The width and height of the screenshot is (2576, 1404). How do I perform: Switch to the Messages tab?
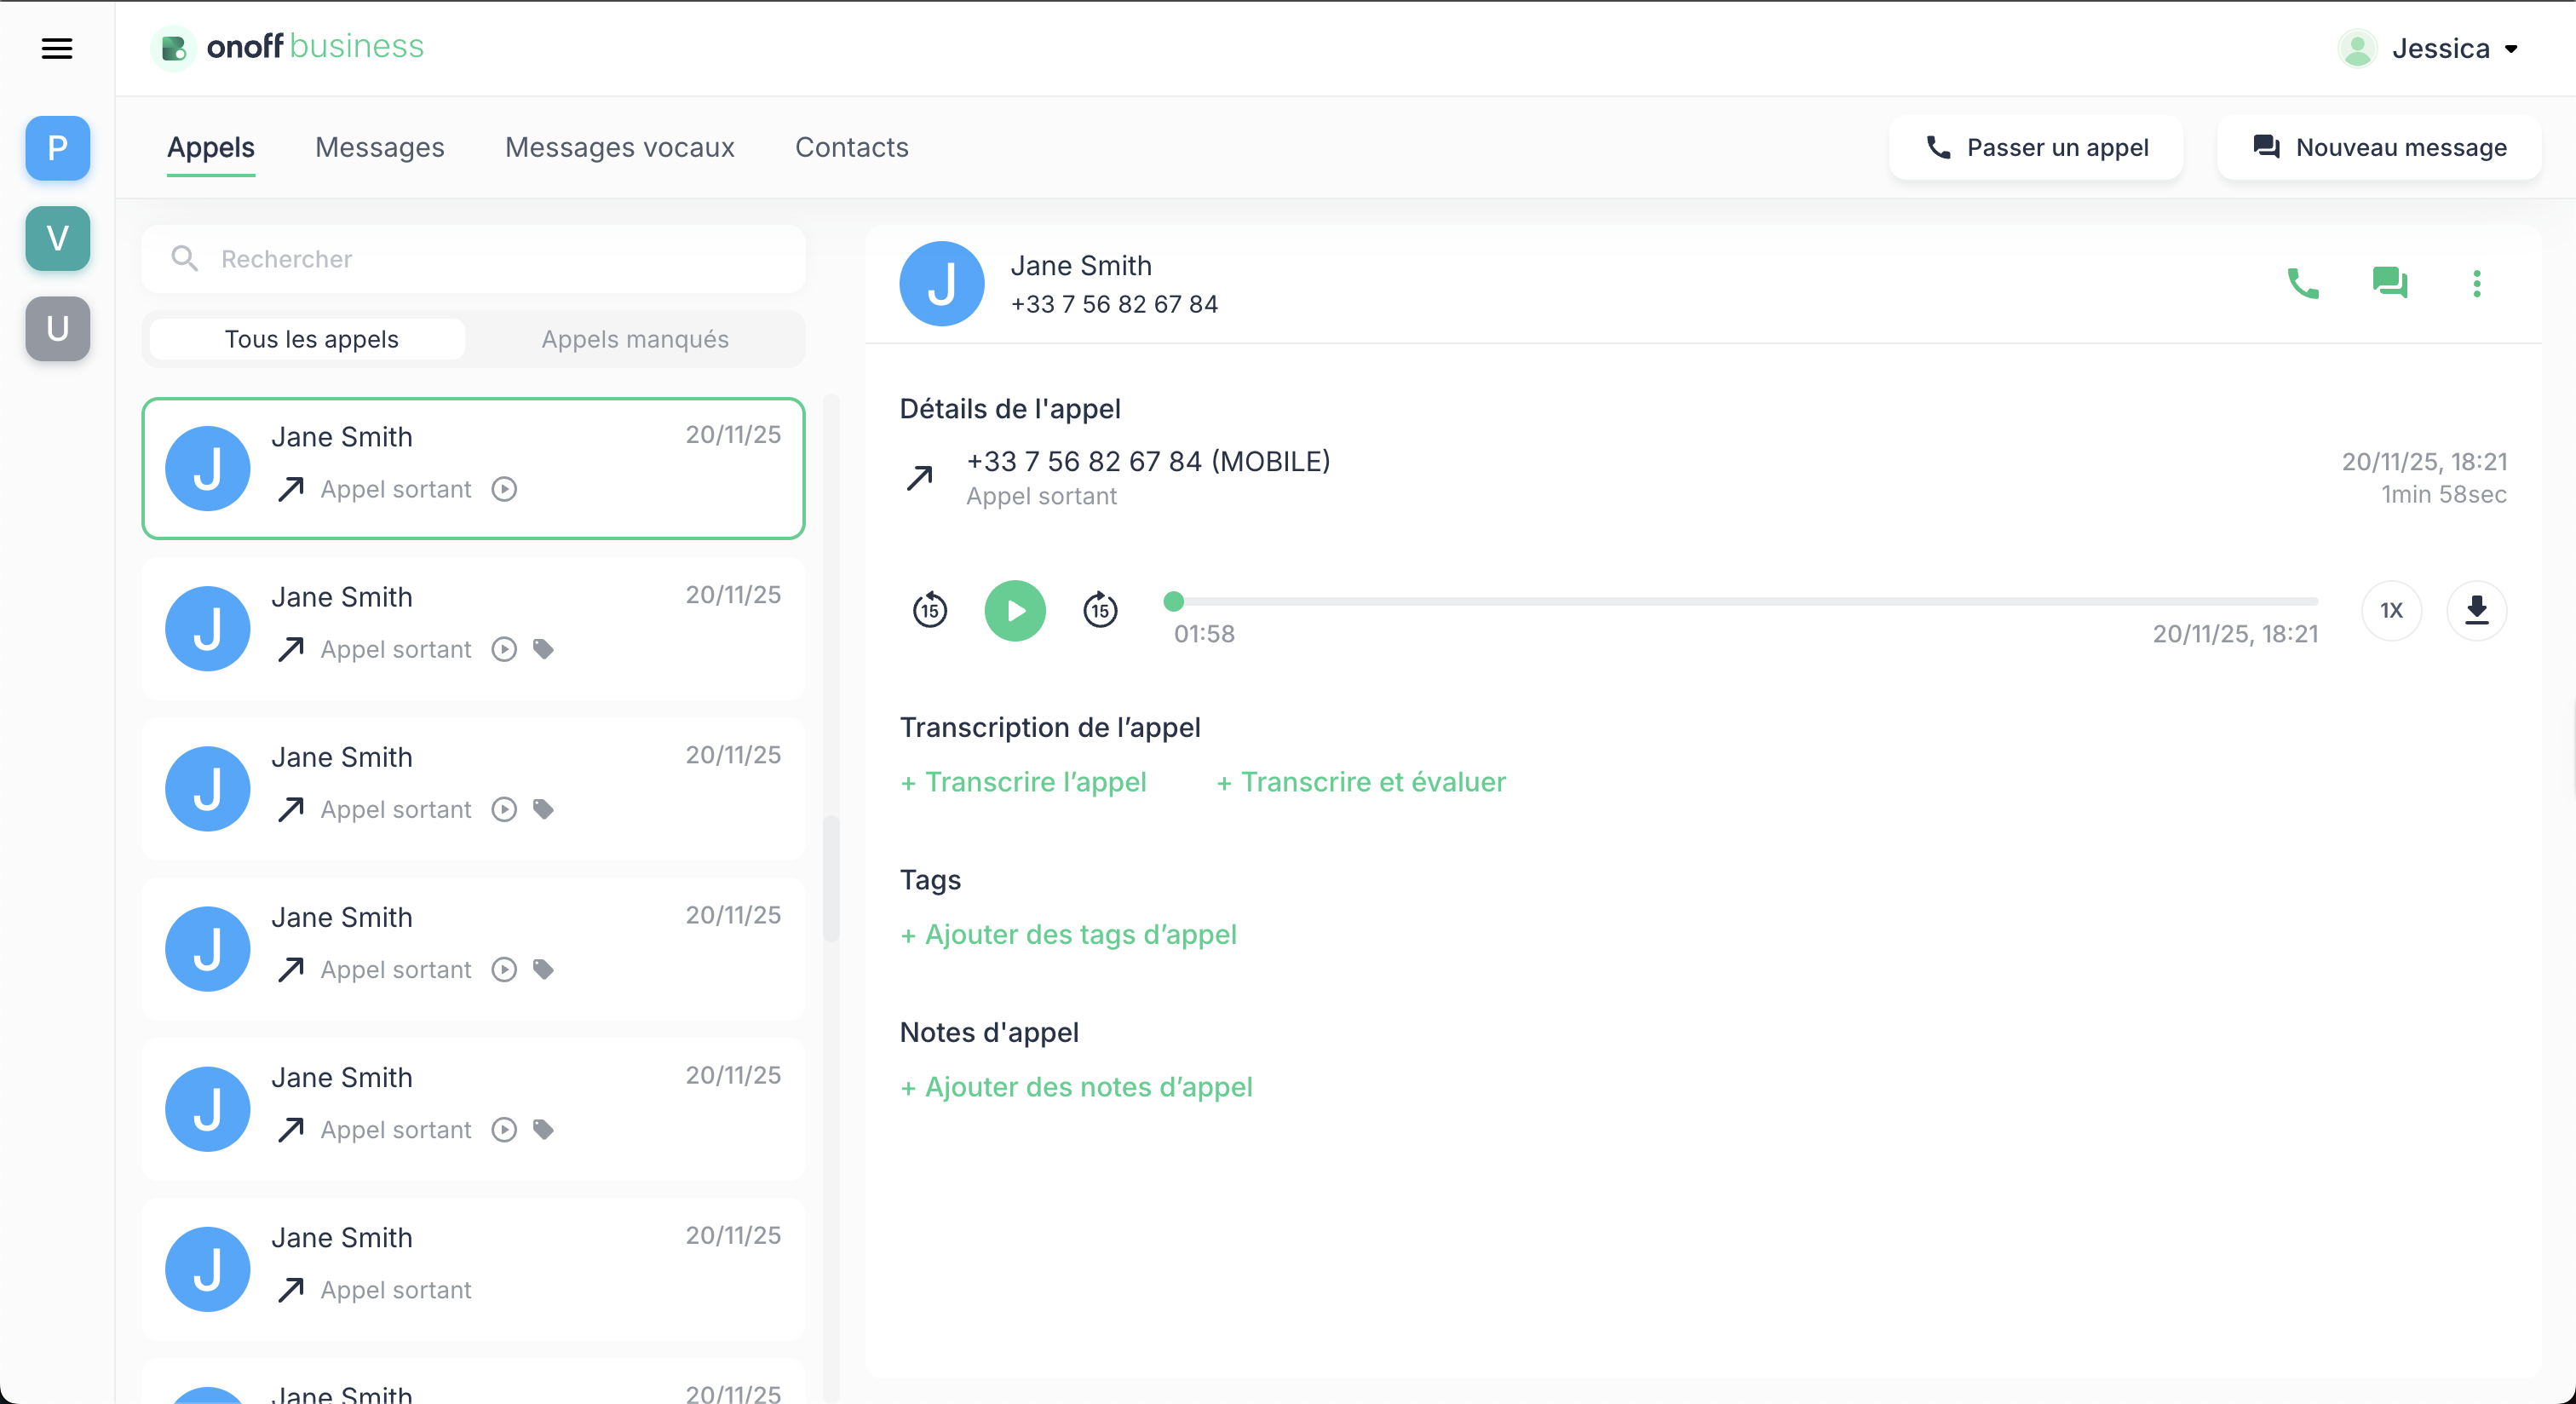point(380,147)
